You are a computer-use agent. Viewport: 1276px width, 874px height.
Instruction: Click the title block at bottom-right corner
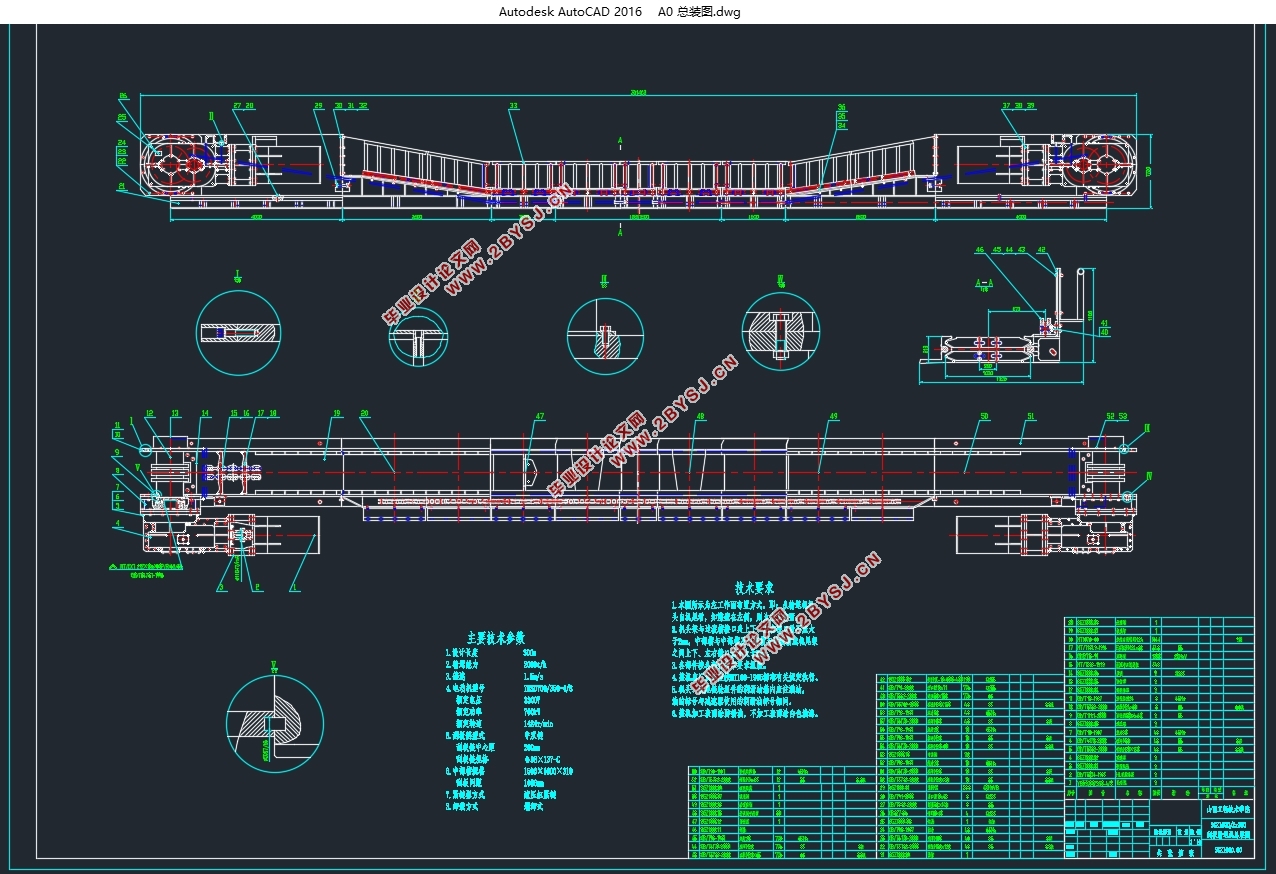(x=1158, y=827)
